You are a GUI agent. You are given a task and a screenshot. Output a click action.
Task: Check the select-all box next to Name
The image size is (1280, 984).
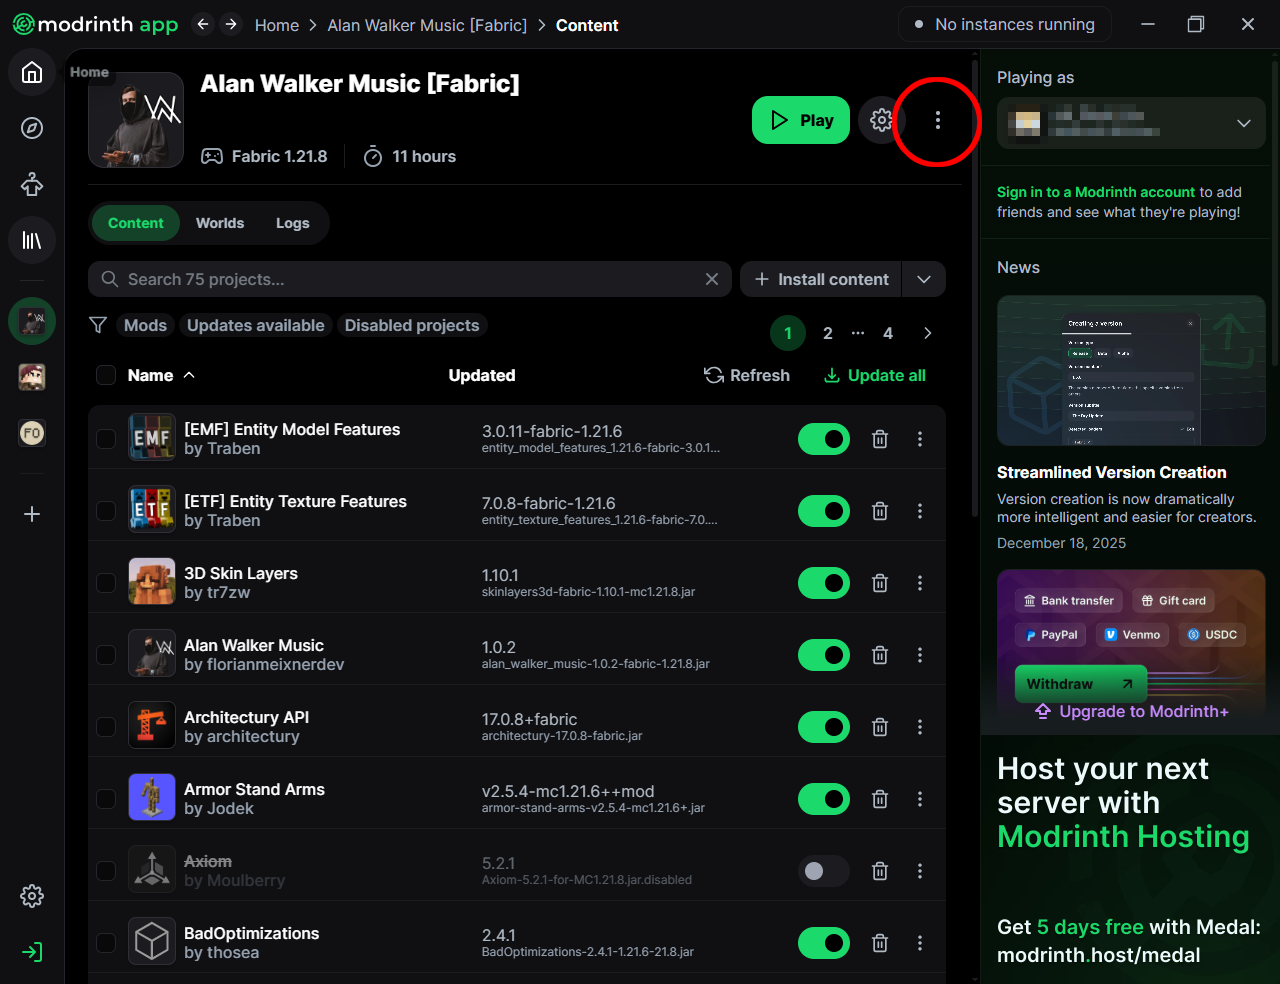(x=106, y=375)
